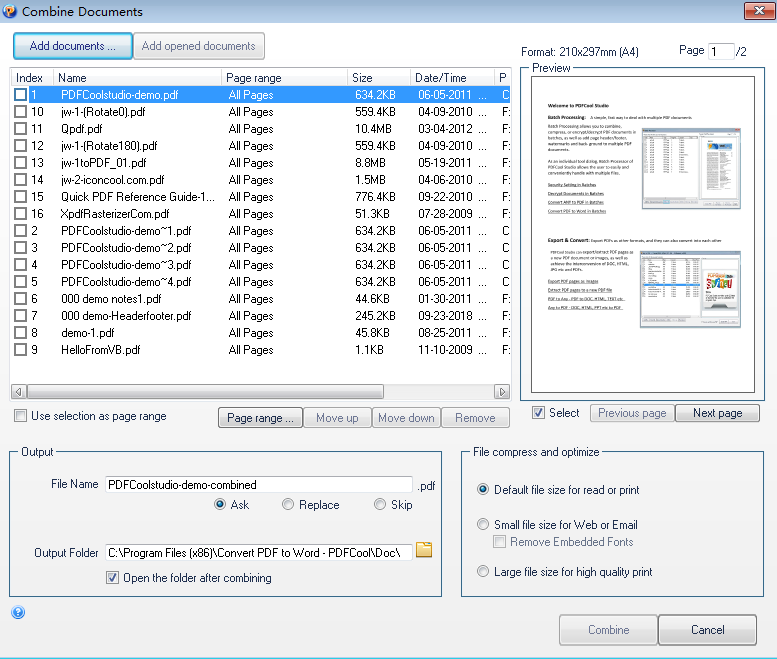777x659 pixels.
Task: Check the jw-1-(Rotate180).pdf row box
Action: coord(20,146)
